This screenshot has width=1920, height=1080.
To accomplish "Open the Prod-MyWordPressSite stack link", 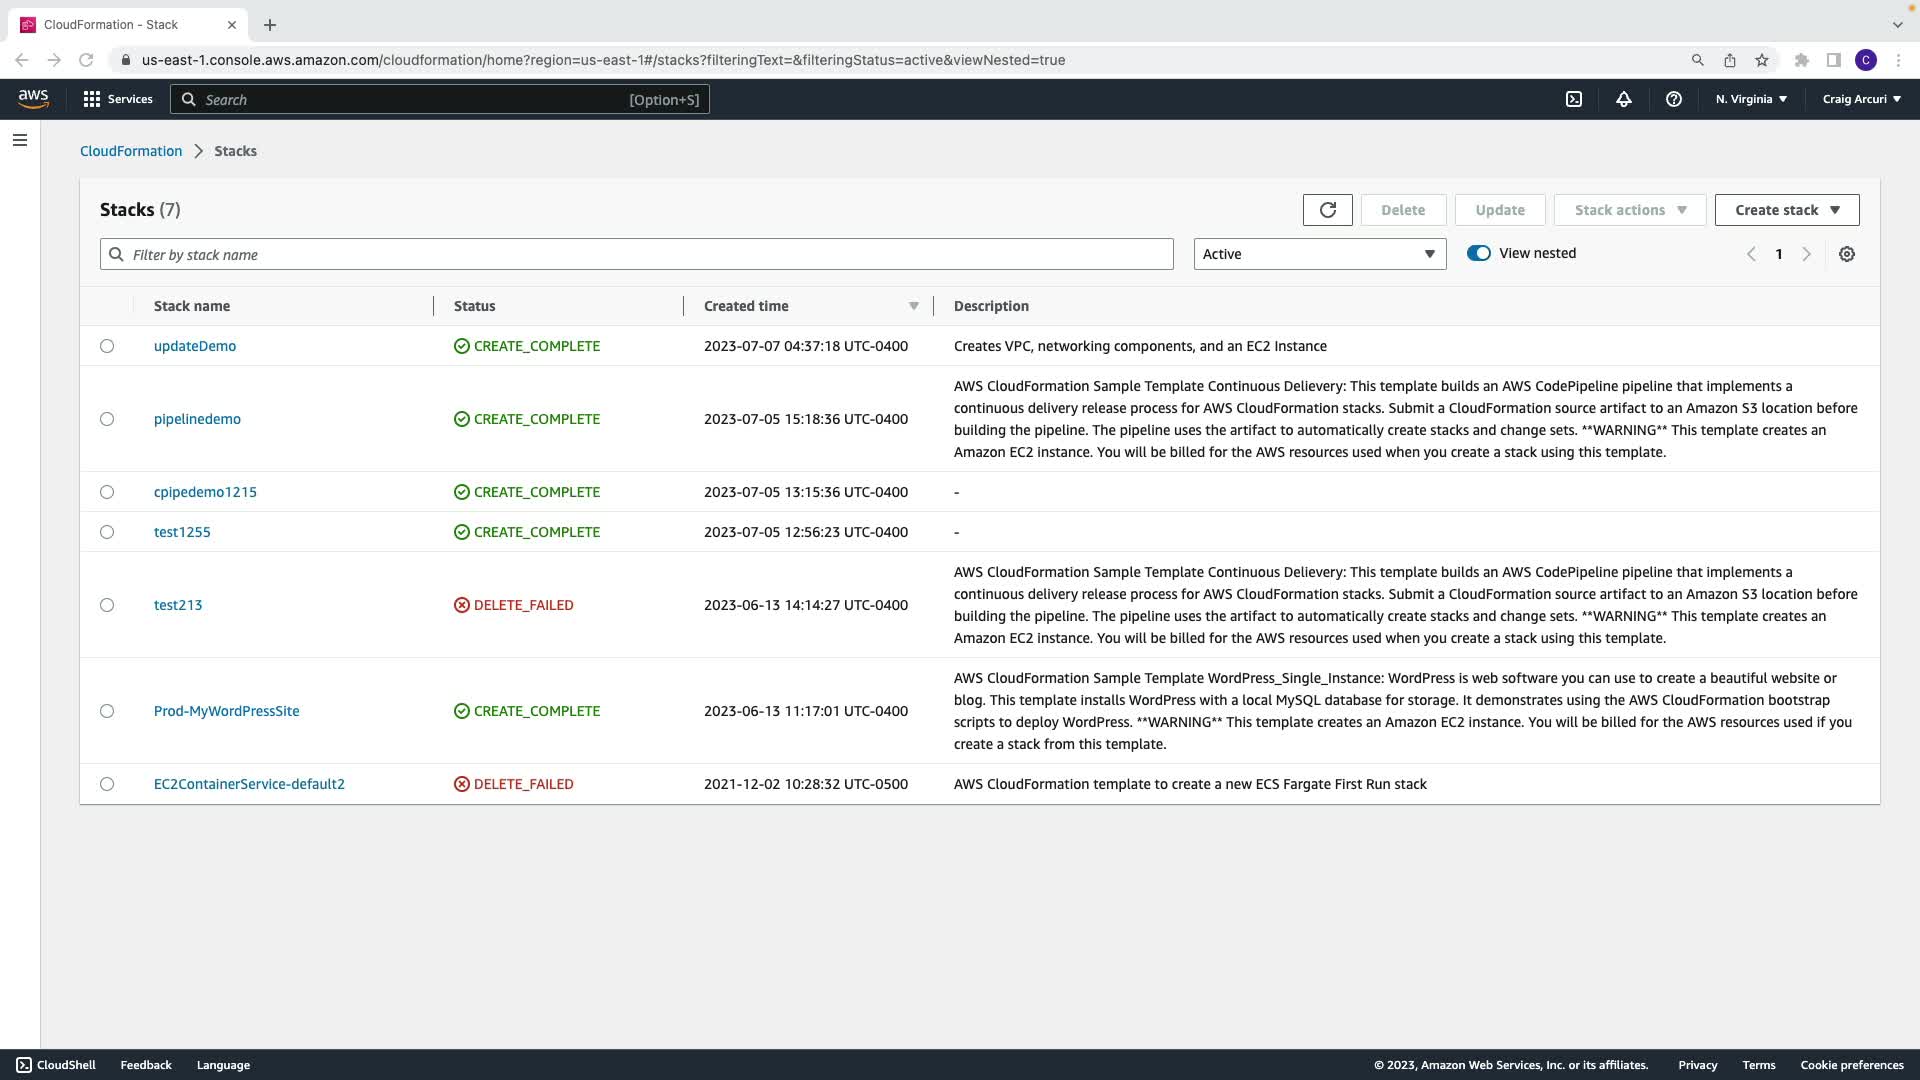I will (x=226, y=711).
